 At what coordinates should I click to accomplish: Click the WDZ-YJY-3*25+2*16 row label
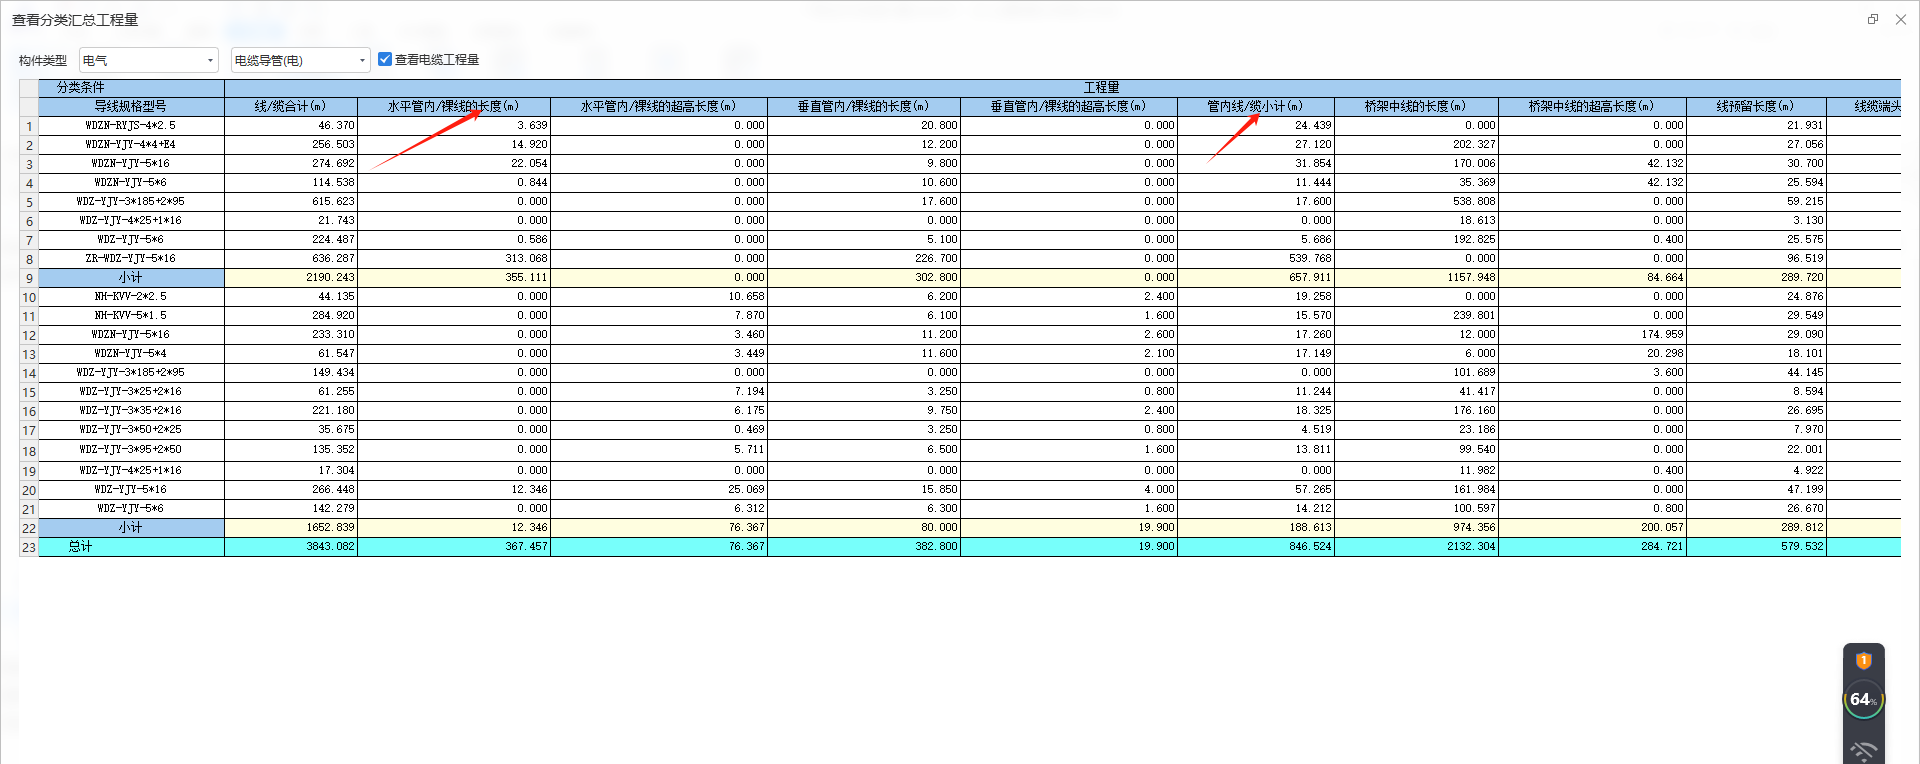coord(131,392)
